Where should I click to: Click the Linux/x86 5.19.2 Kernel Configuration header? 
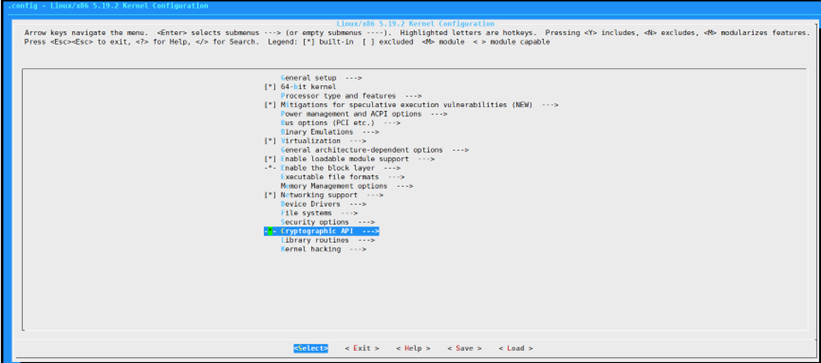coord(417,24)
